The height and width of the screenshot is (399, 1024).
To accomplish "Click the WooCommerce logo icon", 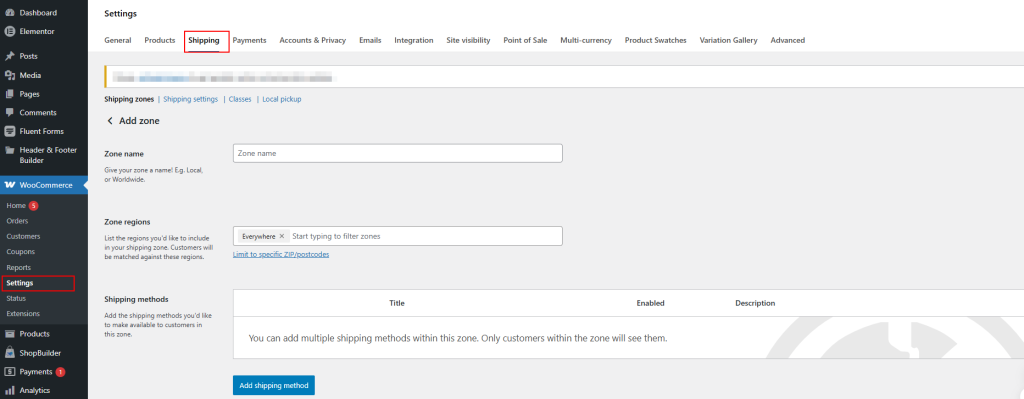I will (x=10, y=185).
